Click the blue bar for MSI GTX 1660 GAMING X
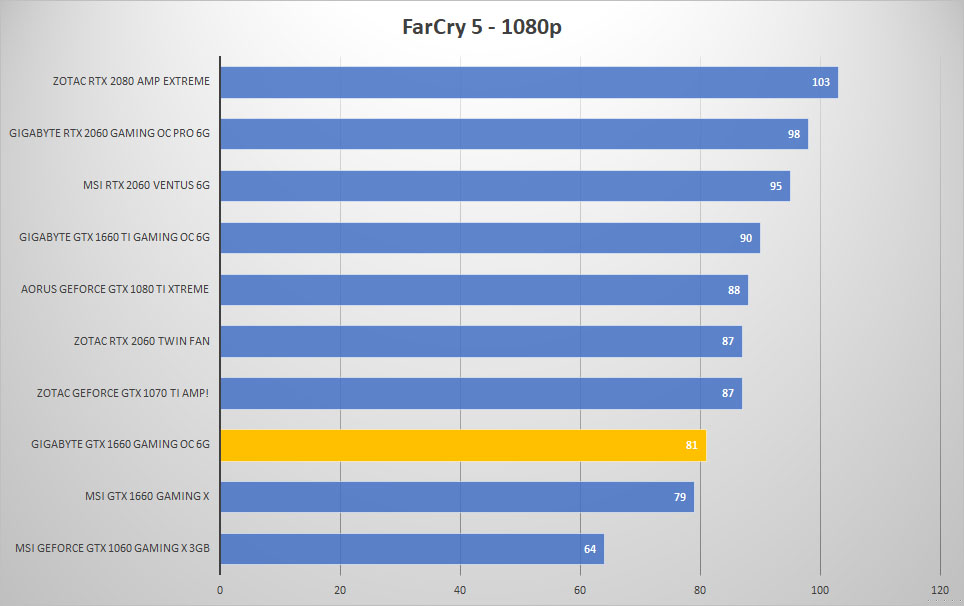Screen dimensions: 964x606 tap(457, 497)
